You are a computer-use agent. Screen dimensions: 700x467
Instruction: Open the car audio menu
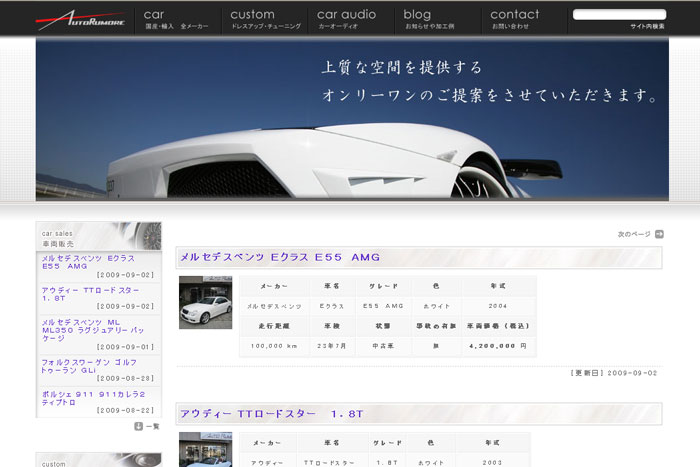(346, 20)
